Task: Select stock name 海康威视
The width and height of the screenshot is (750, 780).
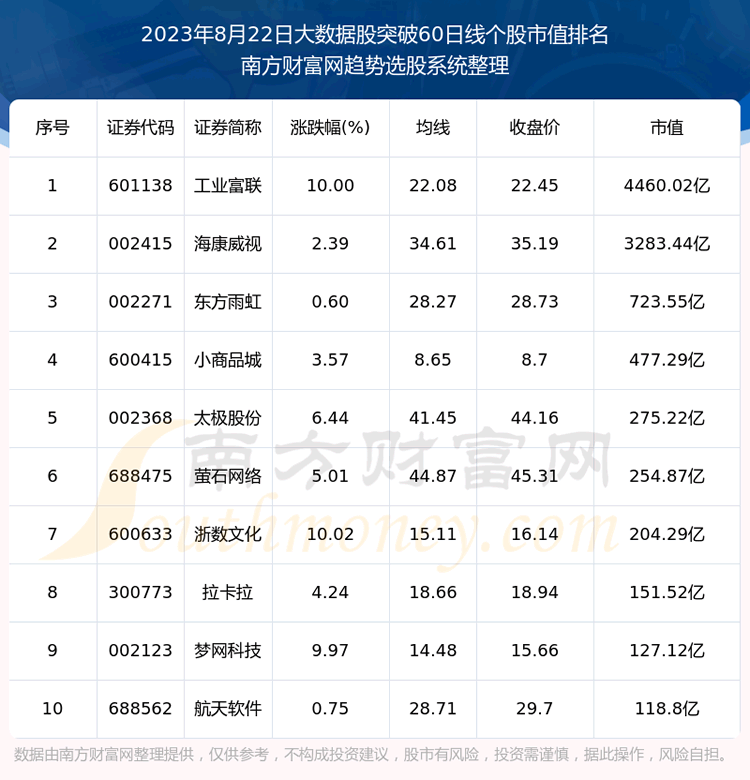Action: (228, 244)
